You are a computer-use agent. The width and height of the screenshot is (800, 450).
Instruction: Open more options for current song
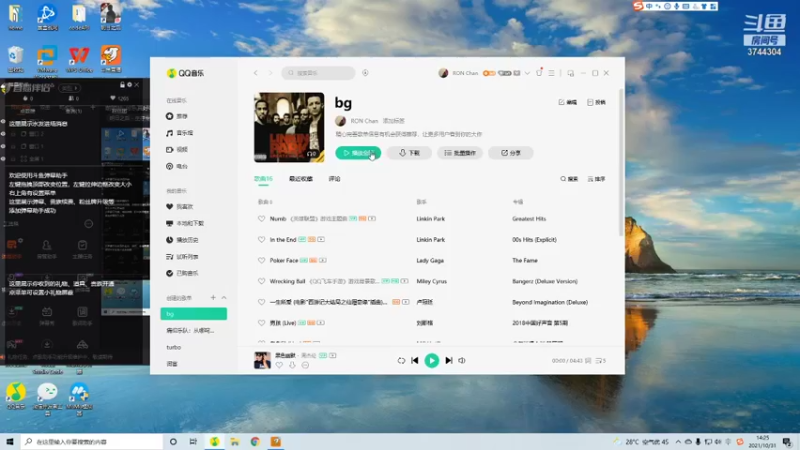click(x=305, y=365)
